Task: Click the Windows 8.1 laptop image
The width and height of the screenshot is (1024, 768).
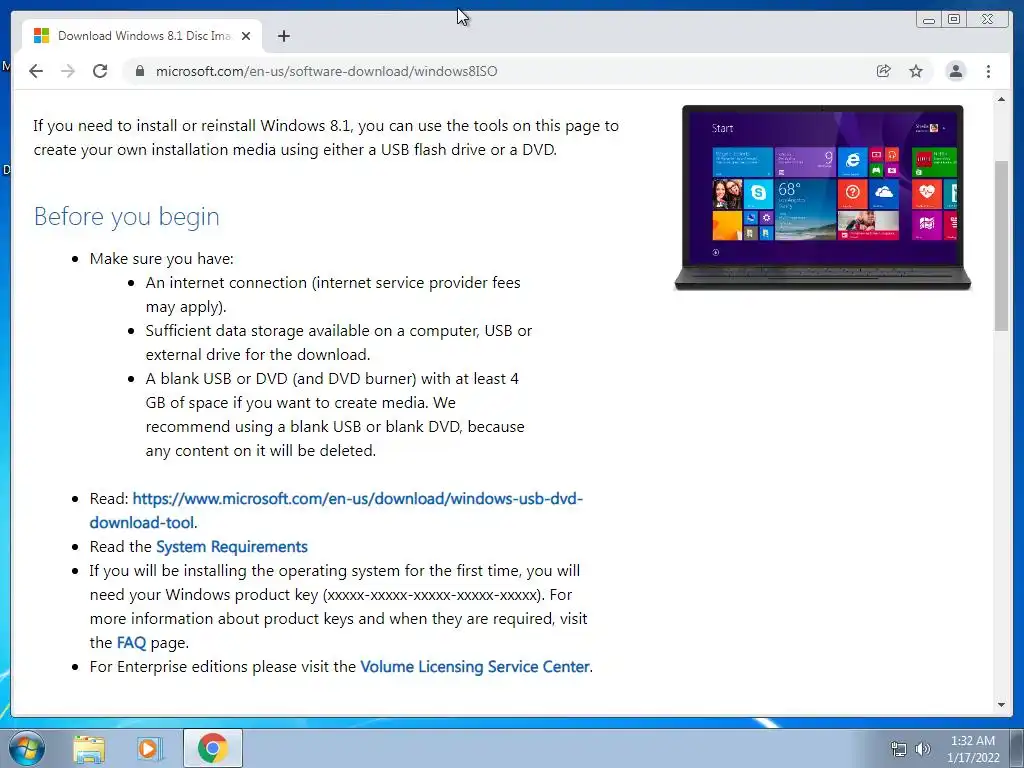Action: [822, 197]
